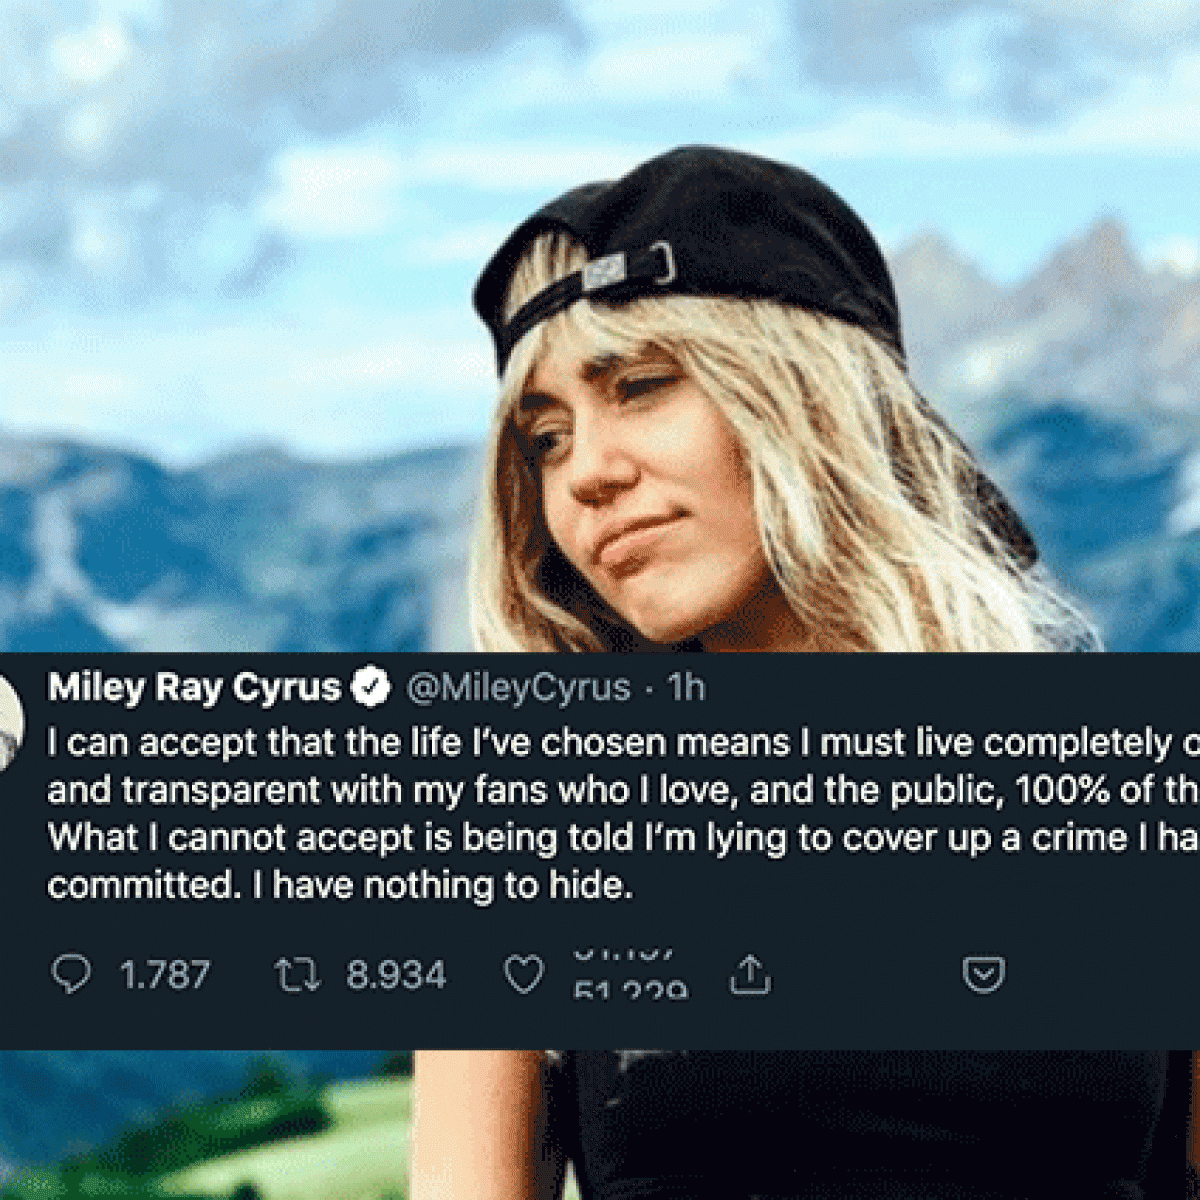Open the Miley Ray Cyrus display name

pos(194,688)
